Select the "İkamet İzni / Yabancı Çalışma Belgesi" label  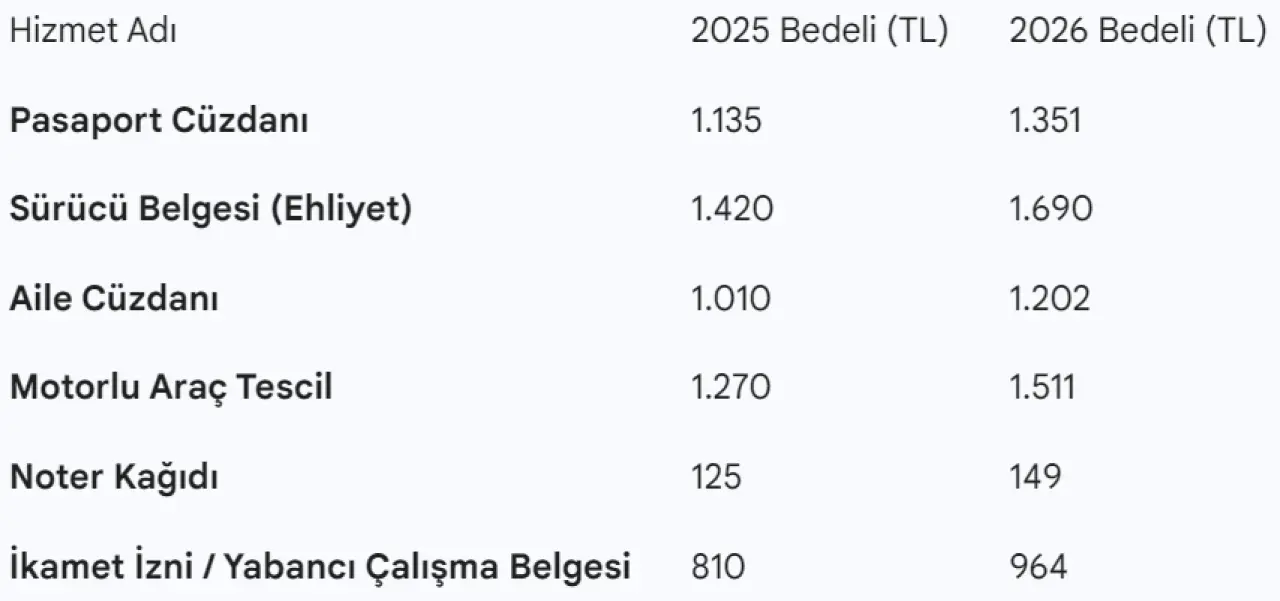(x=320, y=567)
